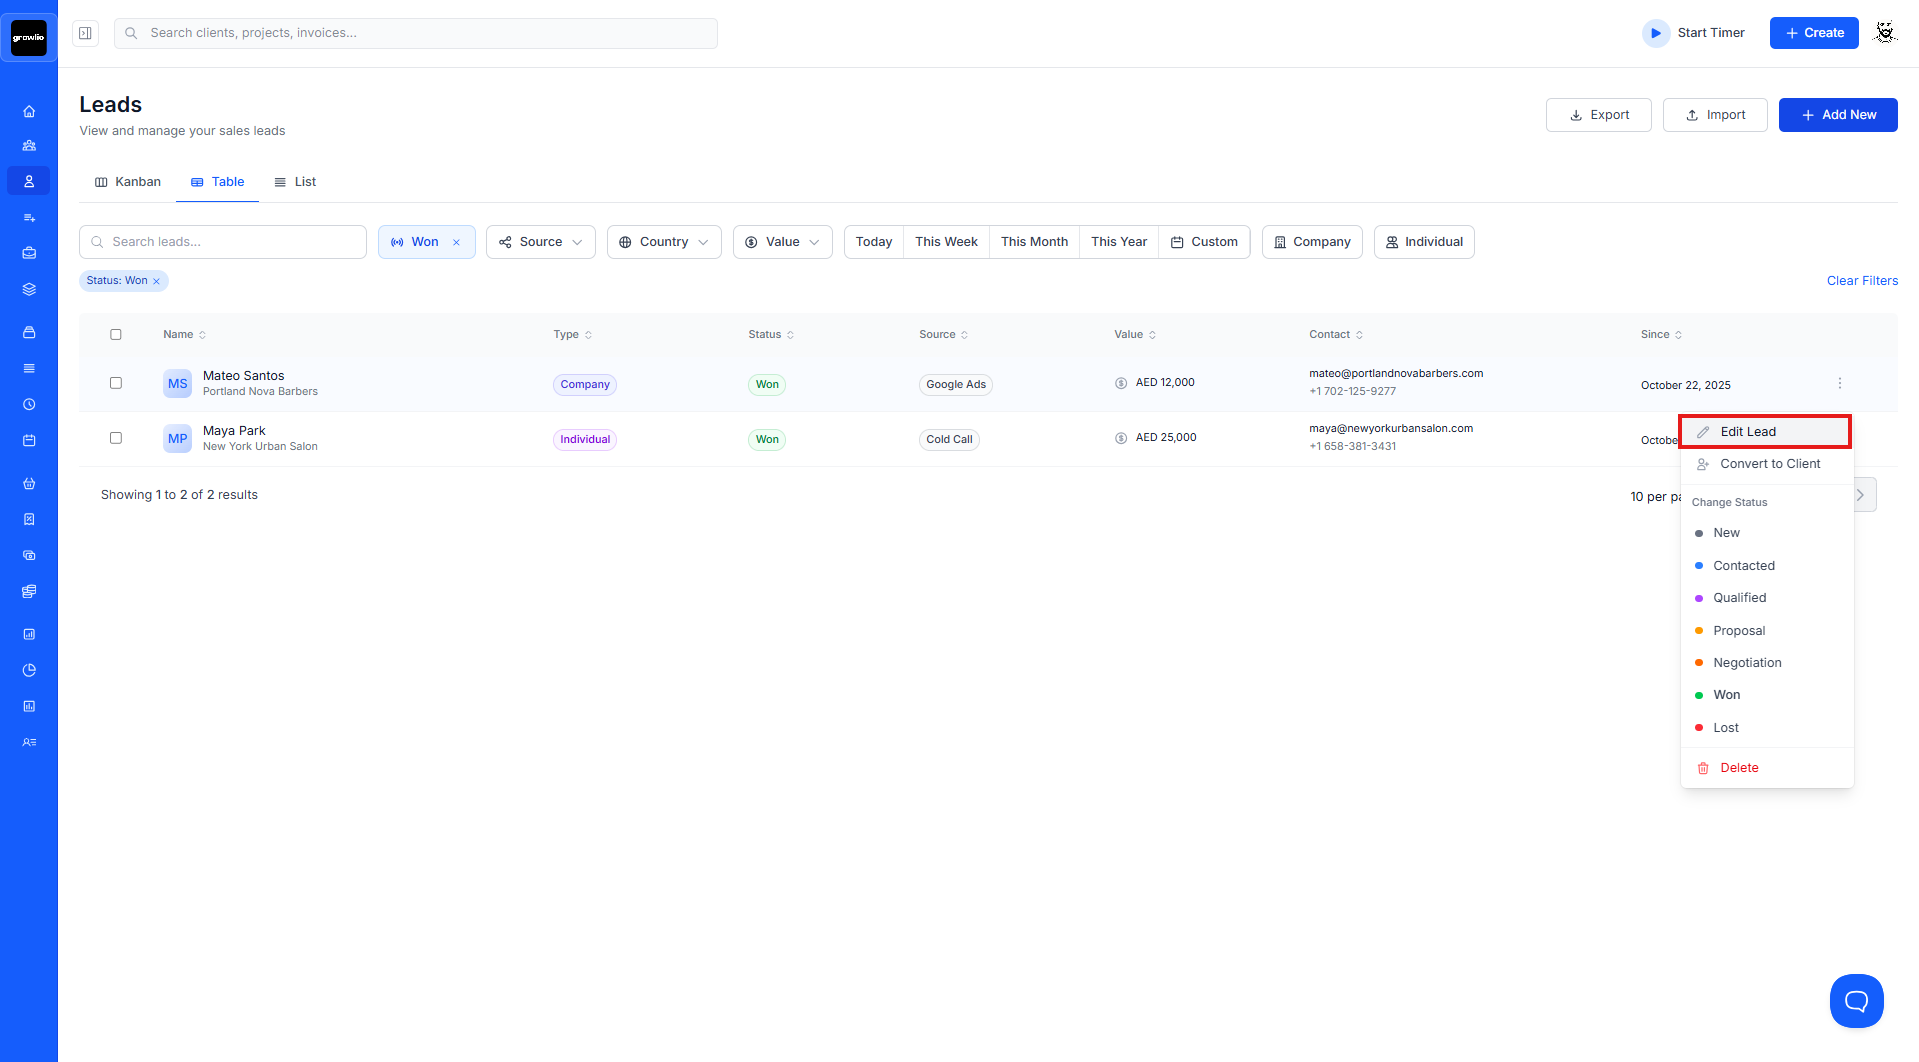This screenshot has height=1062, width=1919.
Task: Open the clock timer icon in sidebar
Action: [29, 405]
